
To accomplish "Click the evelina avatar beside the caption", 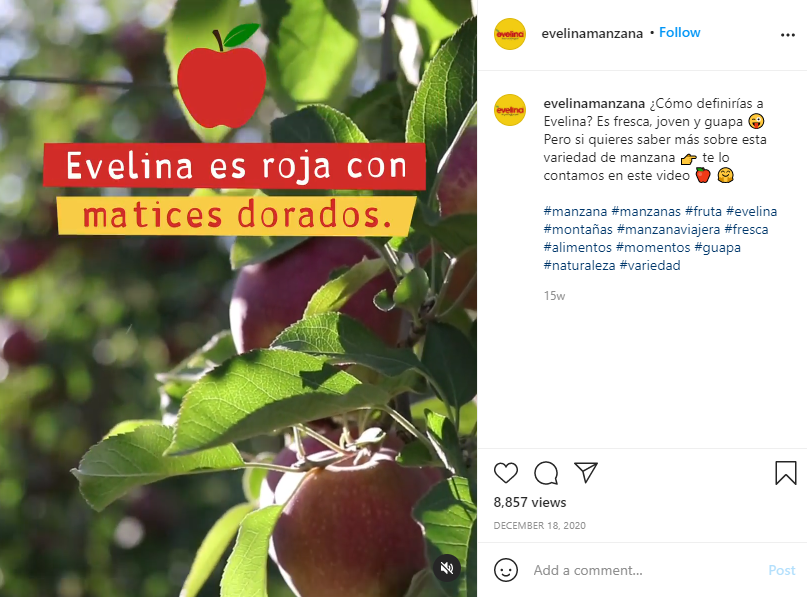I will click(x=510, y=110).
